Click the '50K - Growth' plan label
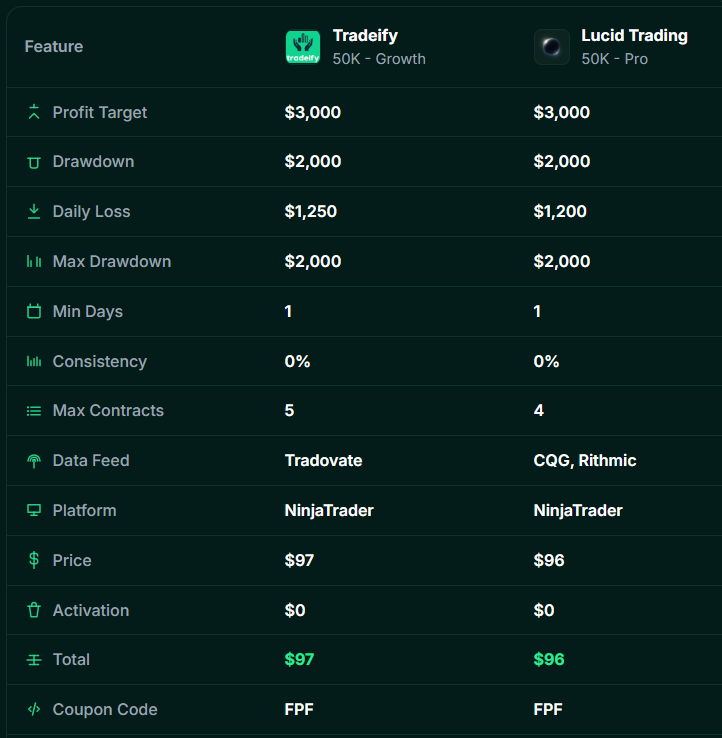The image size is (722, 738). 379,59
